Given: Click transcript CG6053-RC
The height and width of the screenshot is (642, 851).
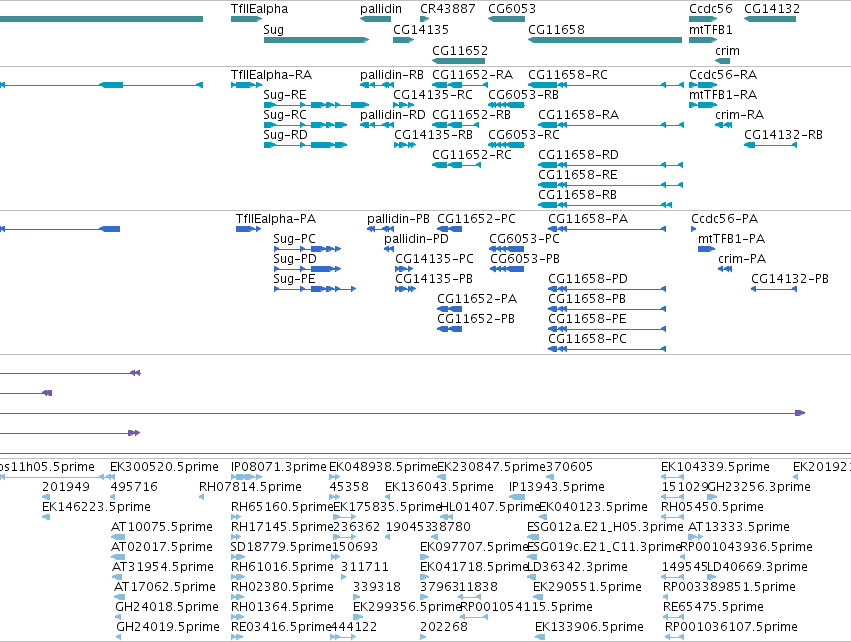Looking at the screenshot, I should point(506,145).
